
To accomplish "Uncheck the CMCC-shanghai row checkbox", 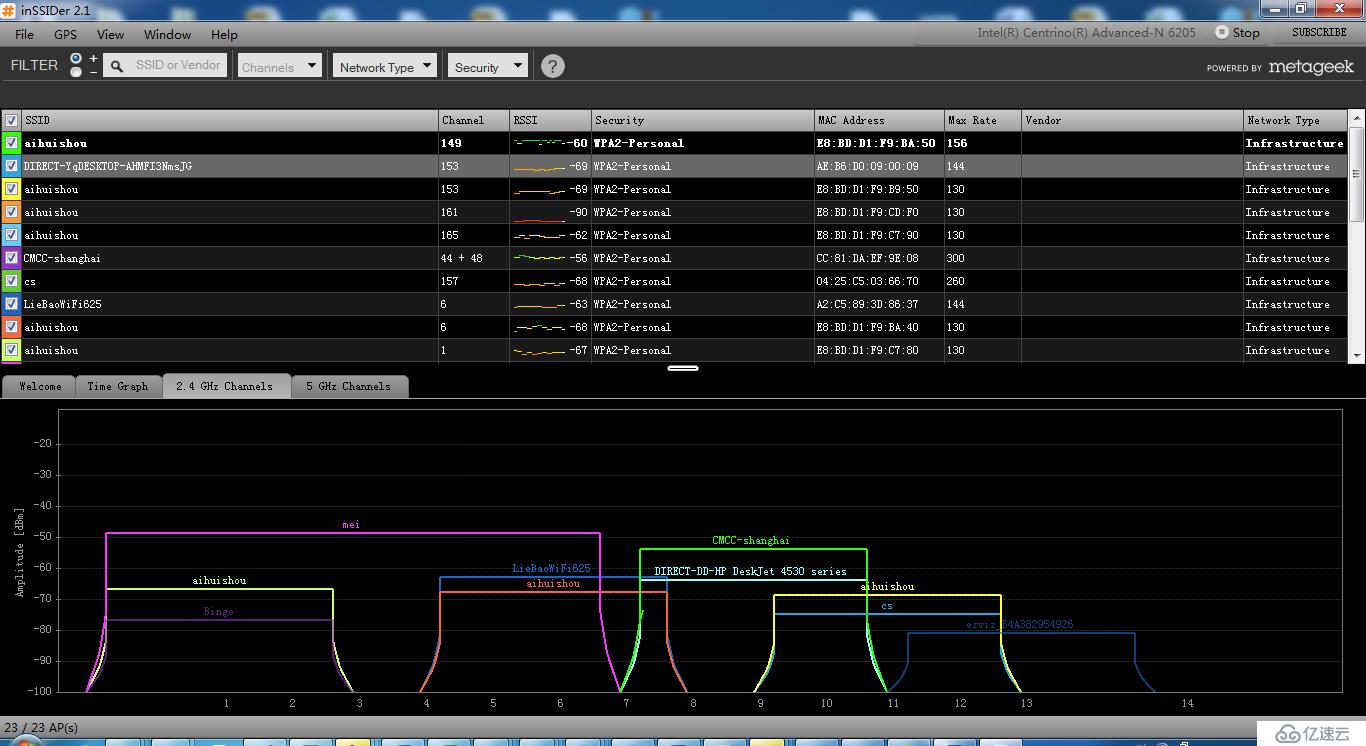I will point(11,258).
